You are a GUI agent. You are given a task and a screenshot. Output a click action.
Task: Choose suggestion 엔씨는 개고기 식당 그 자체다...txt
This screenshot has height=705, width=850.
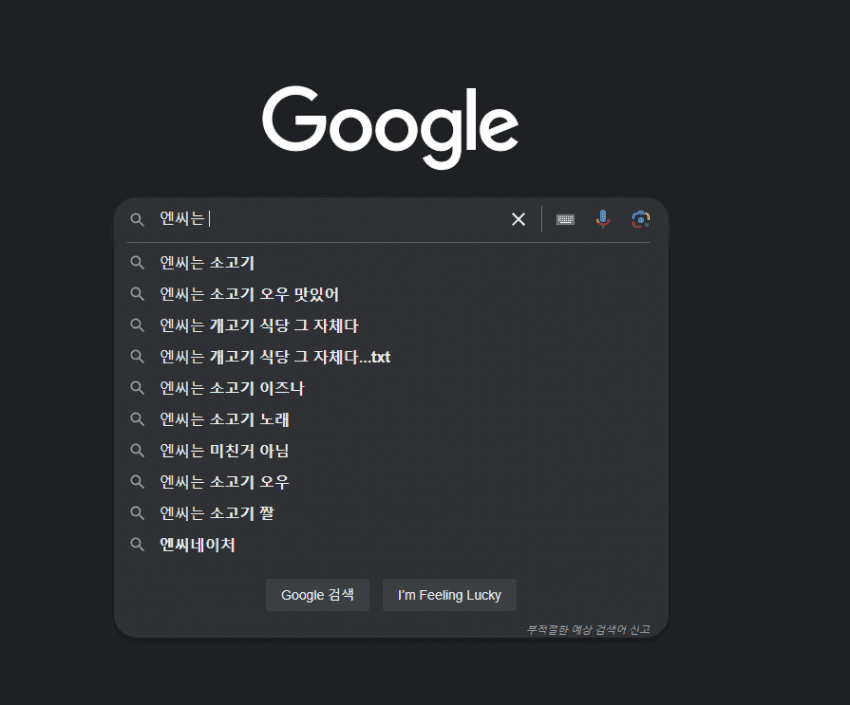[x=275, y=357]
